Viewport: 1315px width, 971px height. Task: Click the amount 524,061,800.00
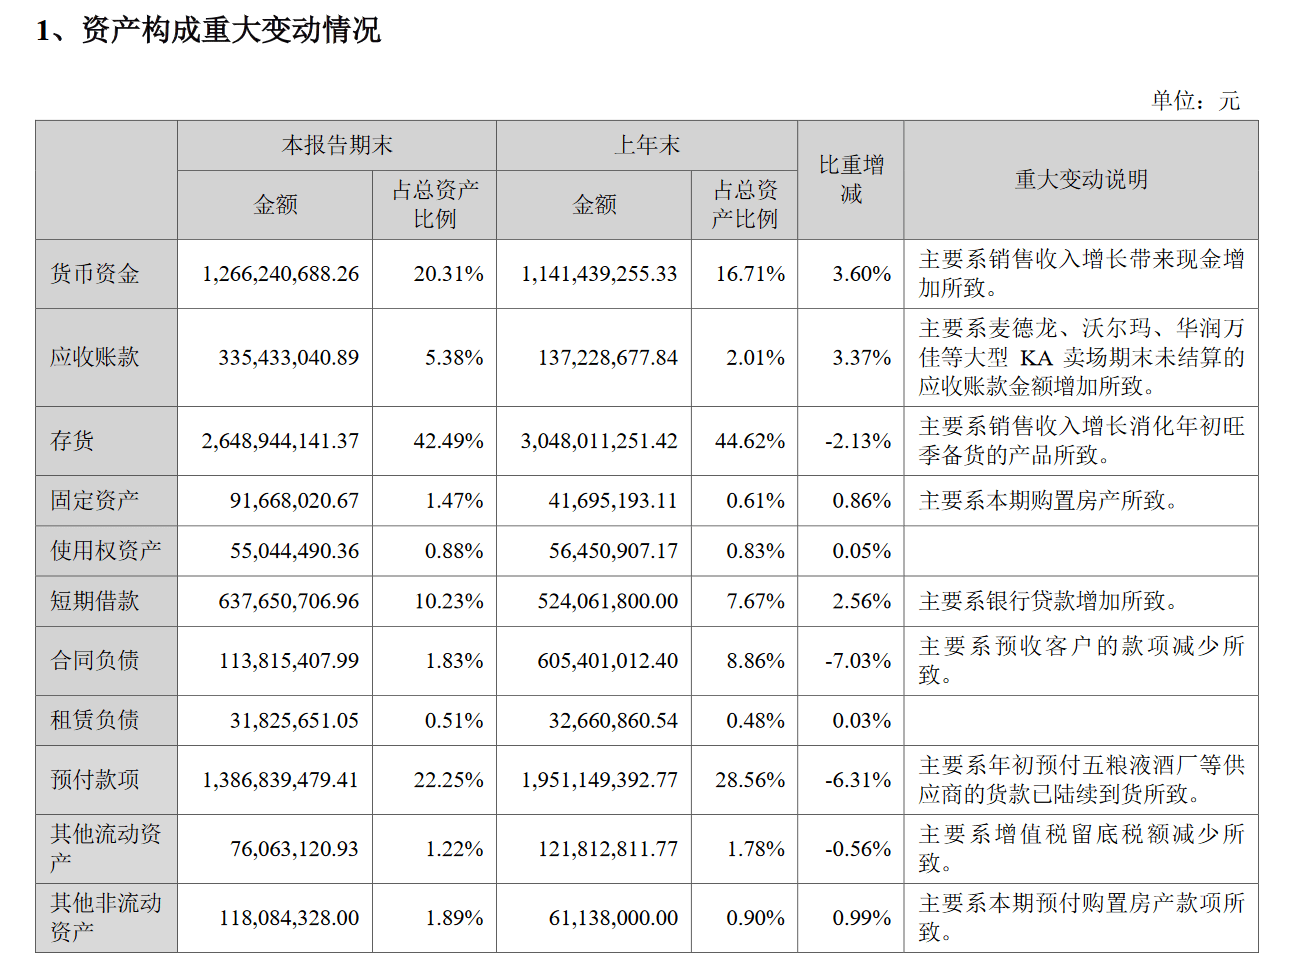pos(608,601)
